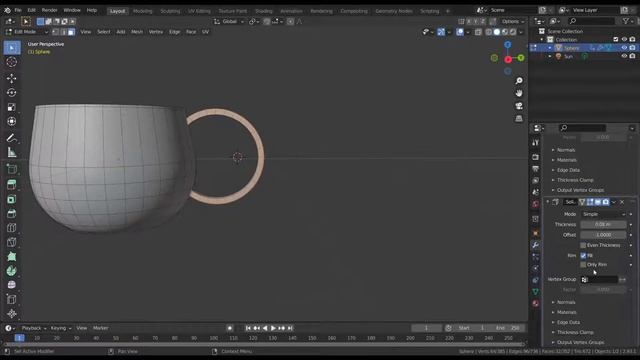Select the Spin tool

pyautogui.click(x=12, y=271)
